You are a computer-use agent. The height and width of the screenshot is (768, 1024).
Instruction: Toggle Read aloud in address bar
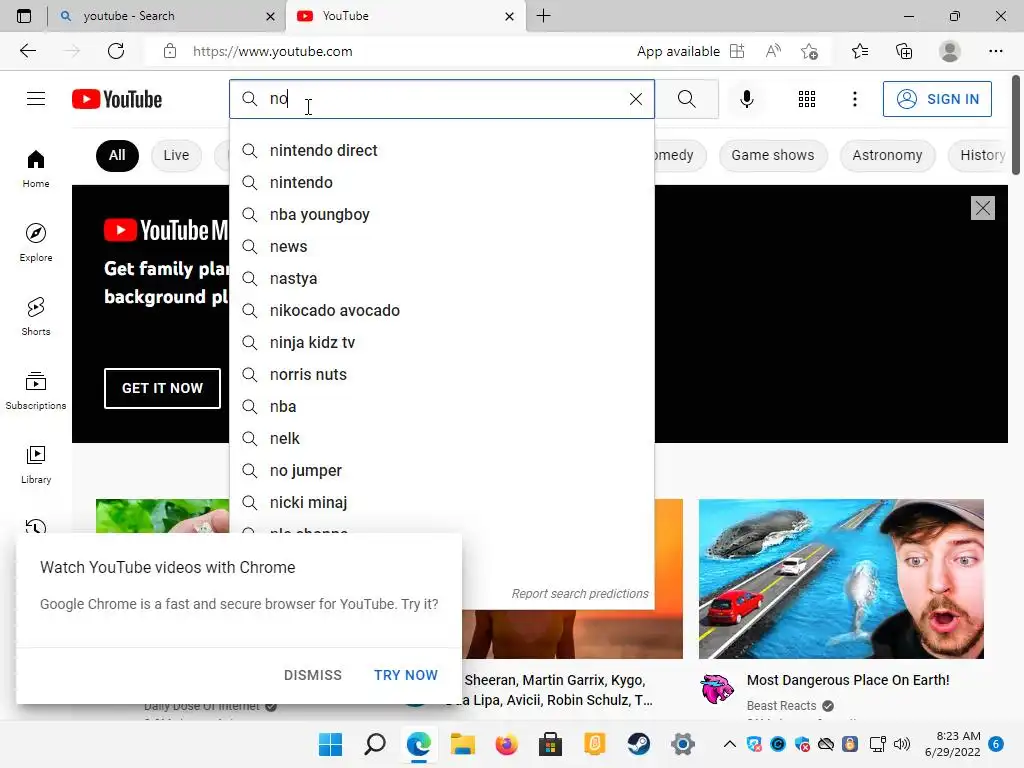773,51
